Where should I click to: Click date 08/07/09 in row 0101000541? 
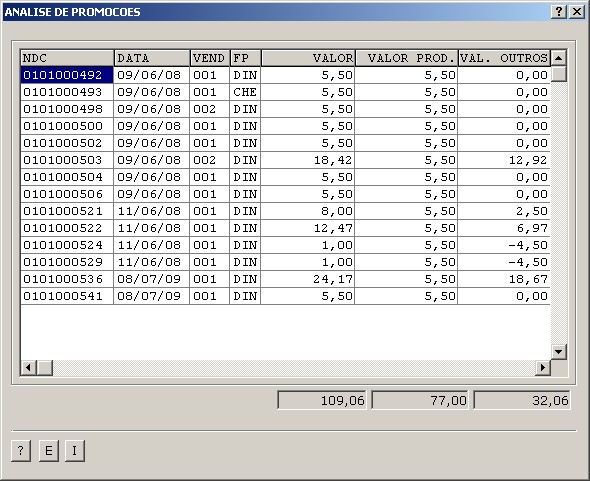(x=152, y=296)
